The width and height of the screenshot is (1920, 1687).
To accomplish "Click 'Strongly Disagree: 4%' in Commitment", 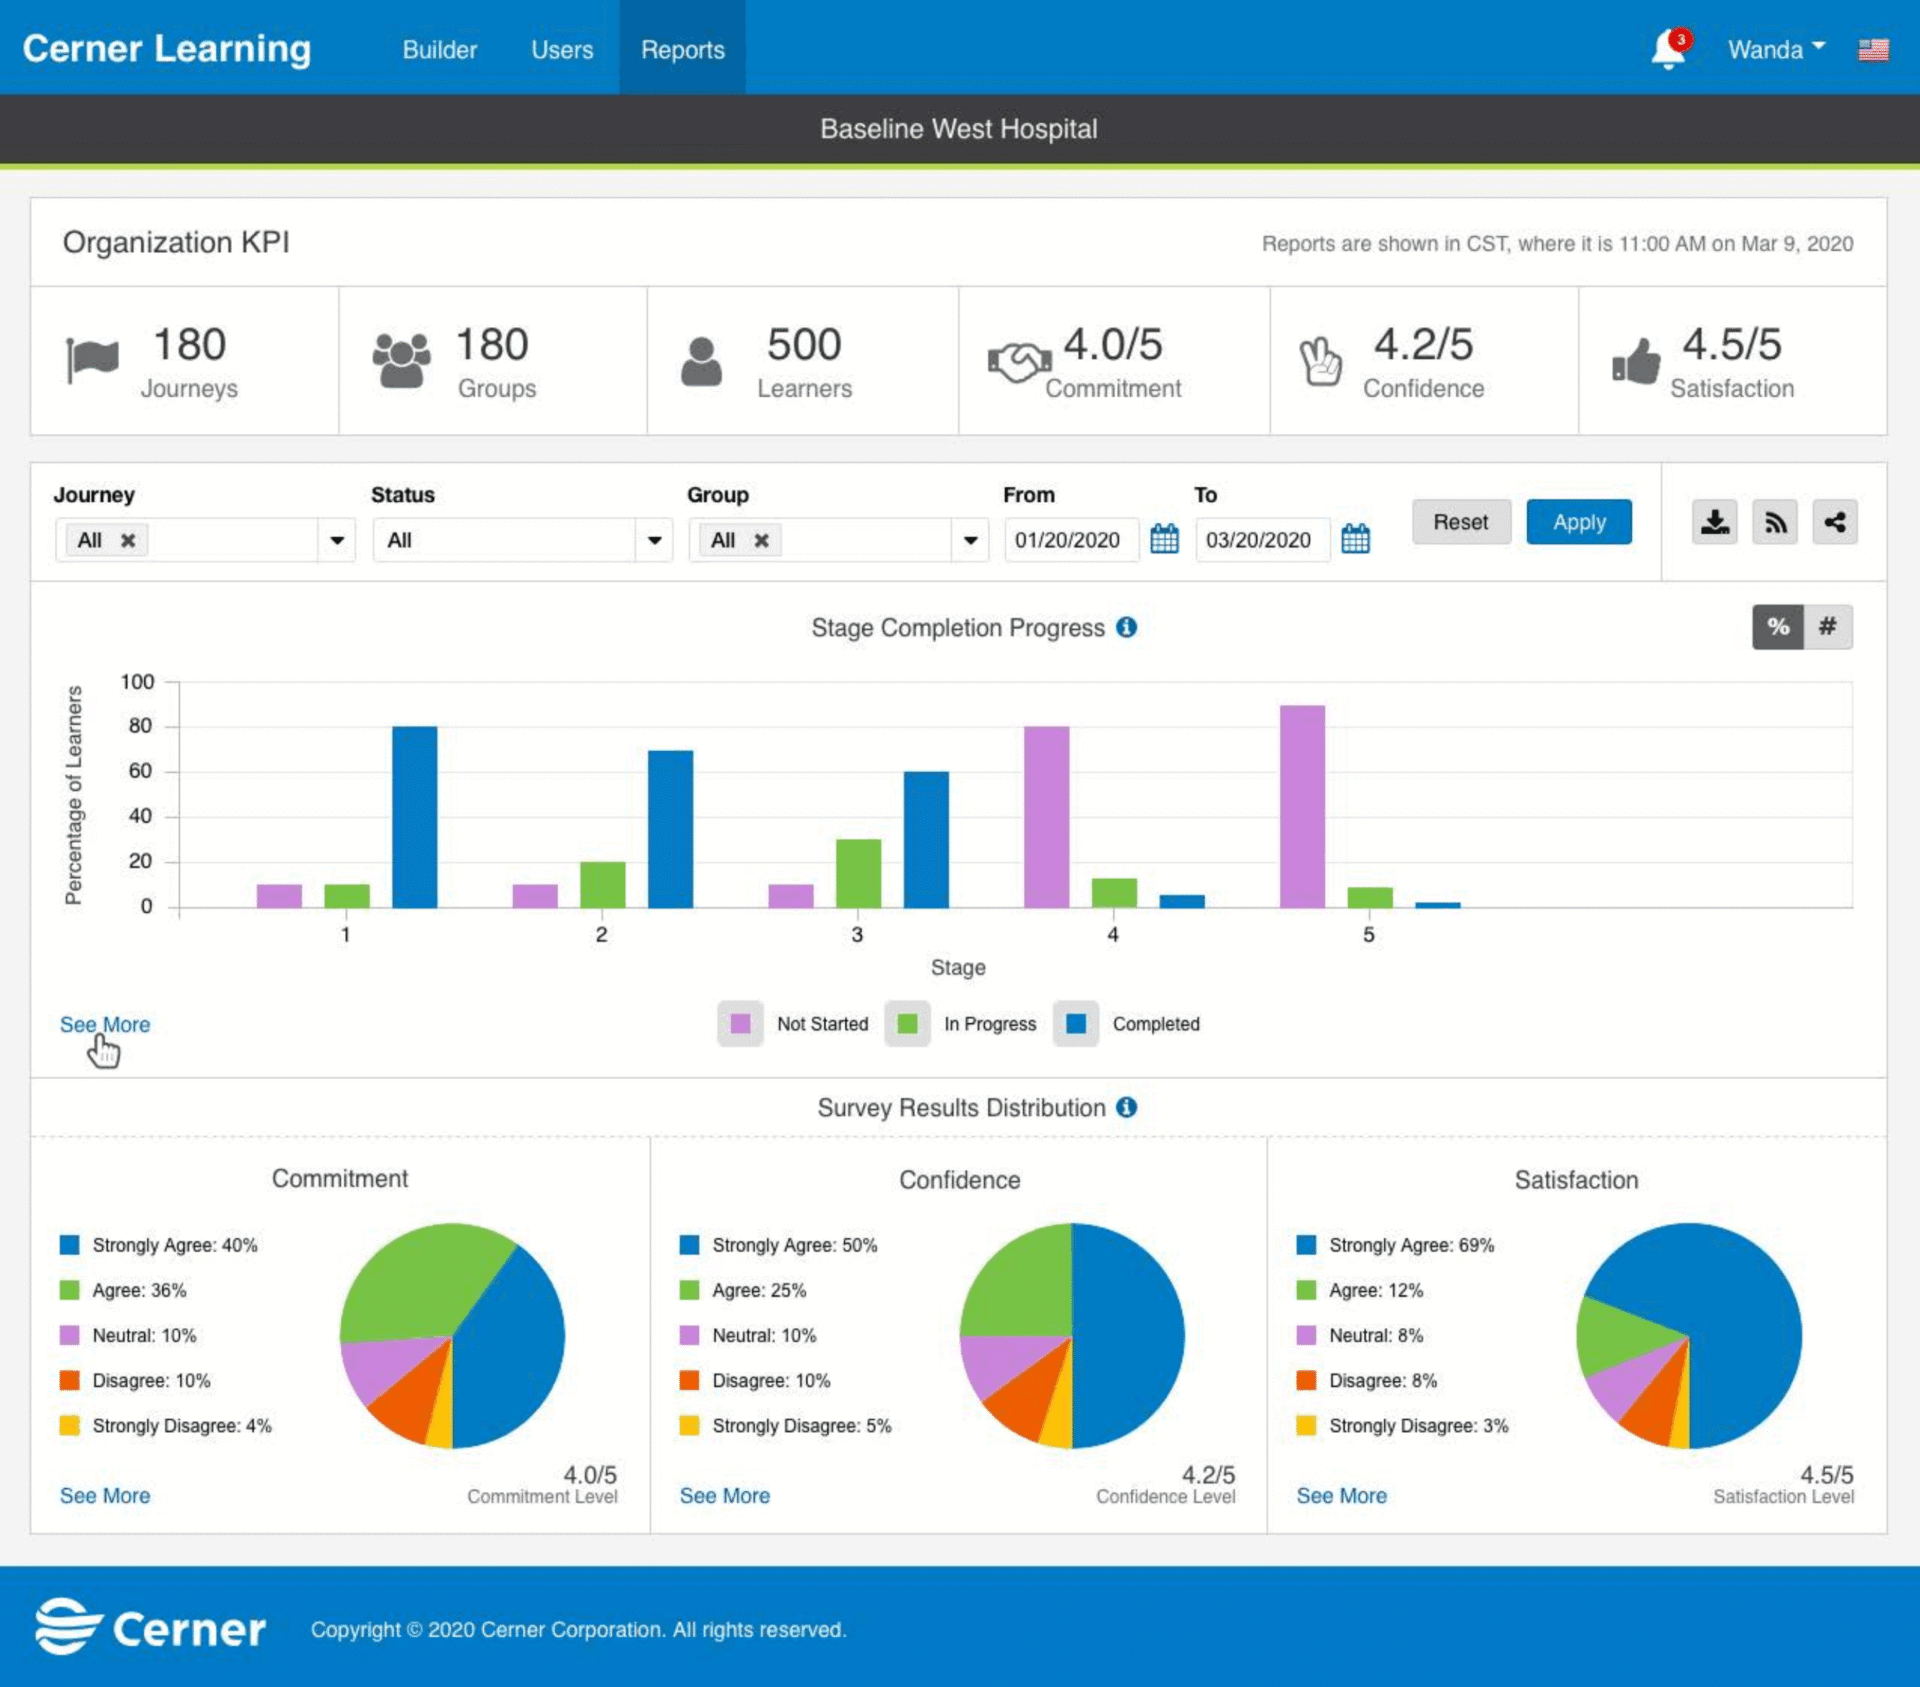I will click(x=182, y=1425).
